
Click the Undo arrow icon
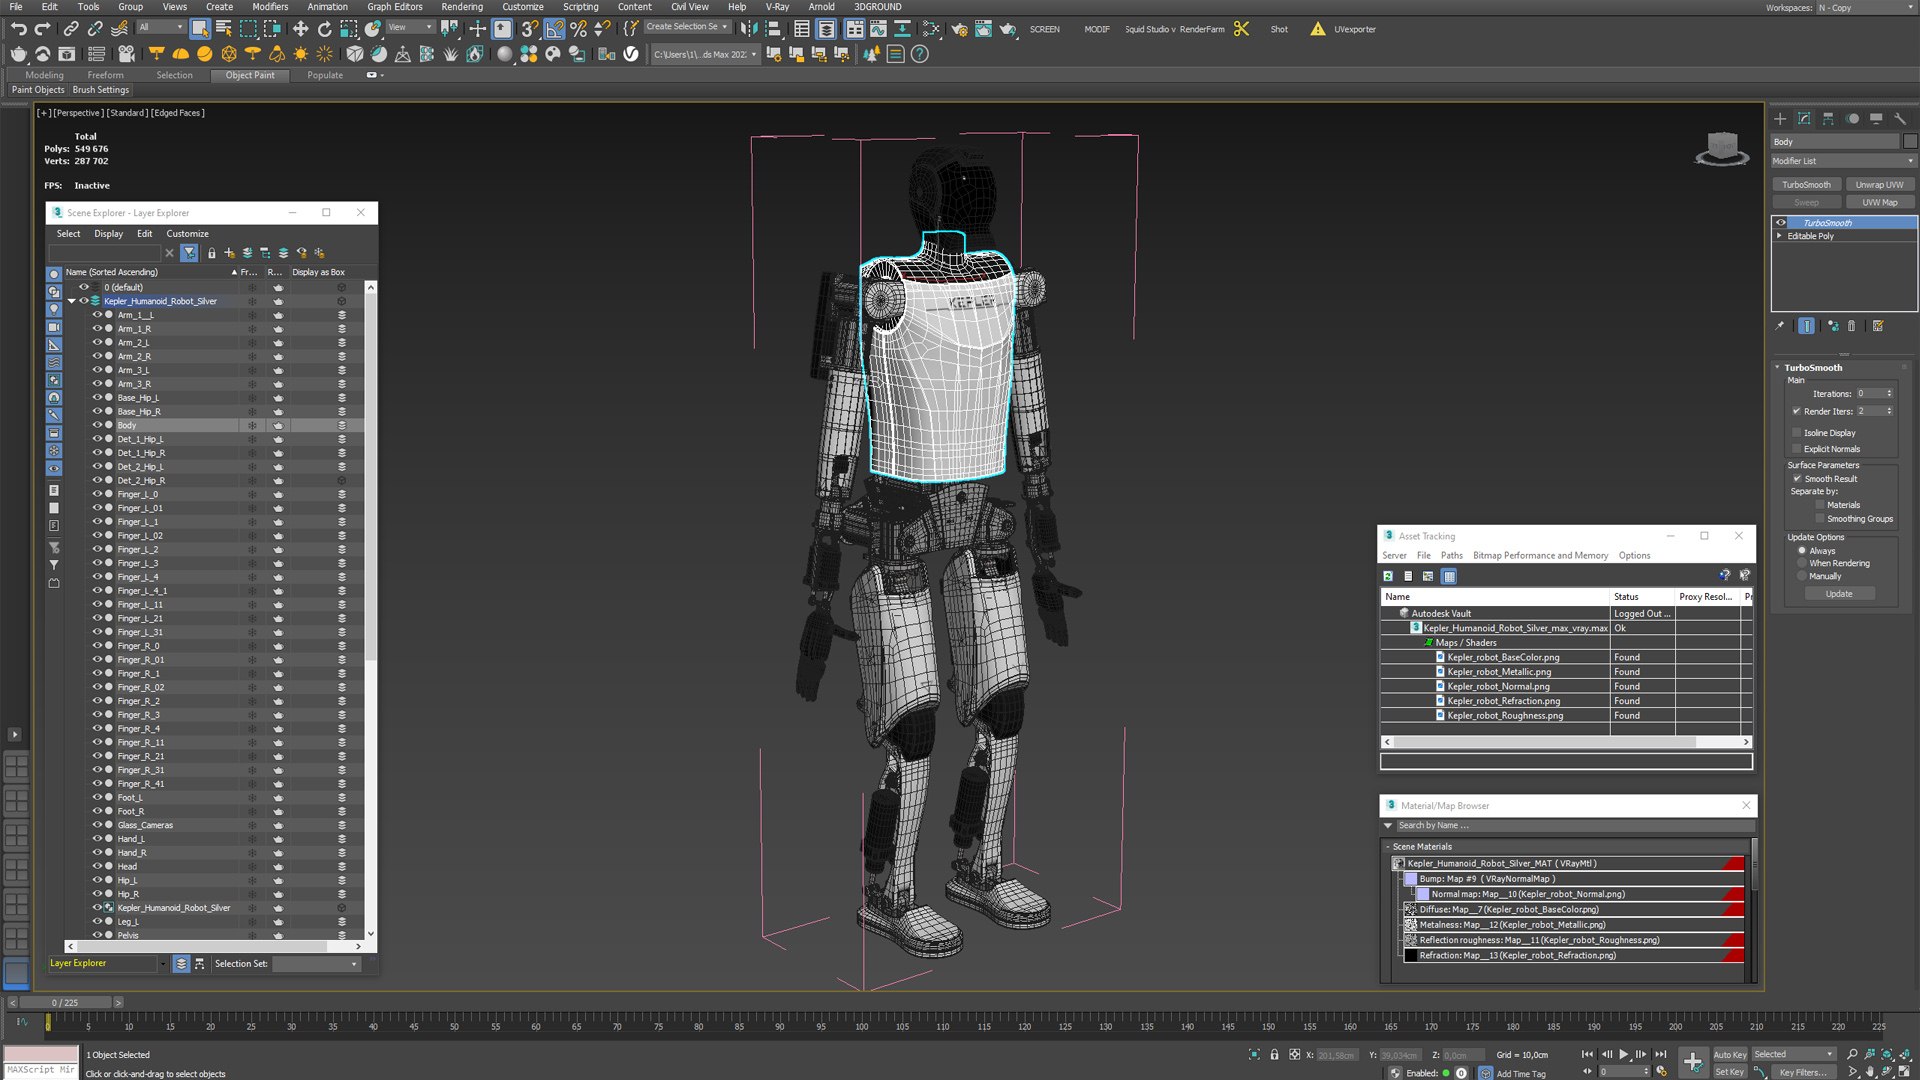click(x=18, y=29)
